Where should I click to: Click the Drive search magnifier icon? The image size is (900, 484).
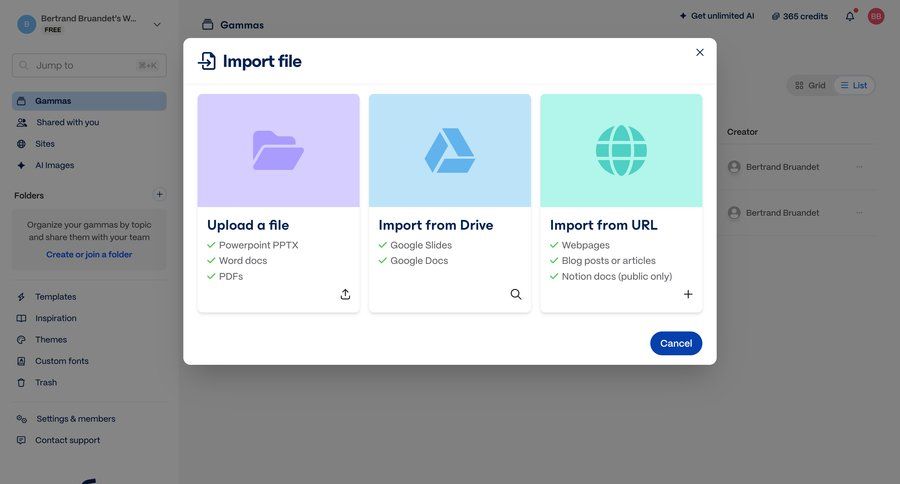tap(516, 294)
